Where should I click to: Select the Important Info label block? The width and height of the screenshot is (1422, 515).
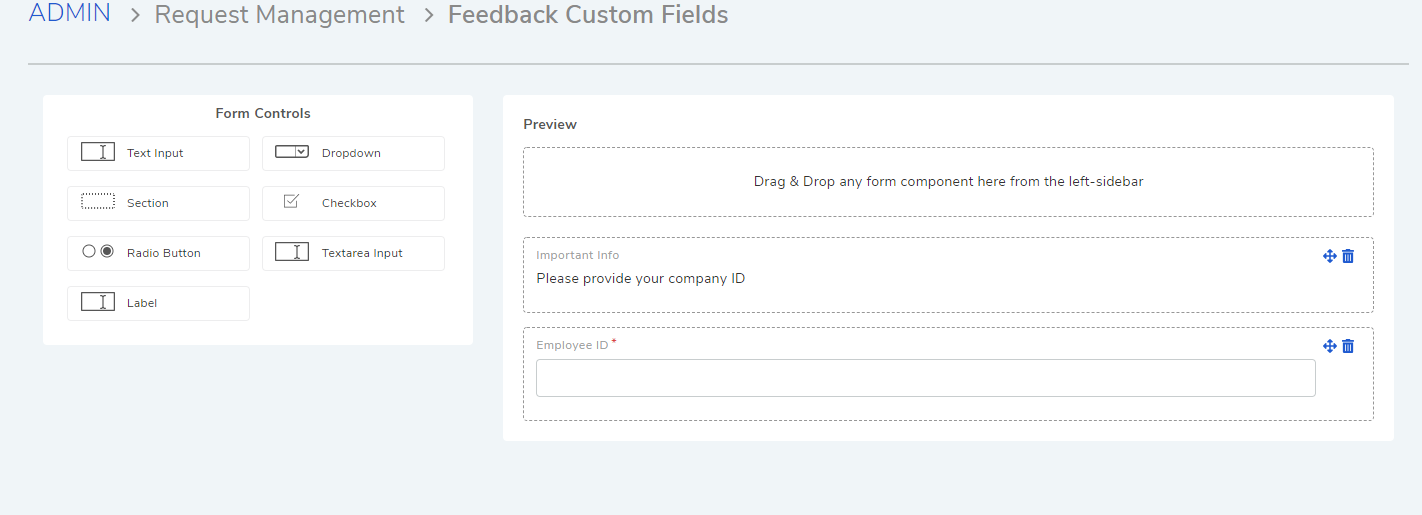point(948,275)
